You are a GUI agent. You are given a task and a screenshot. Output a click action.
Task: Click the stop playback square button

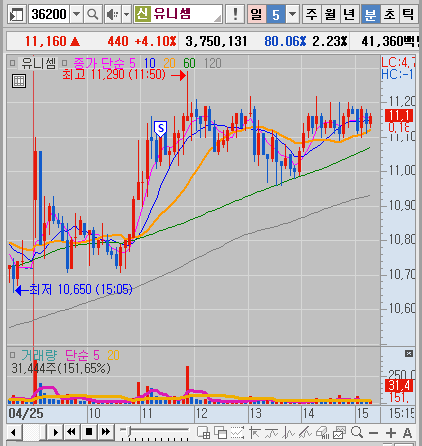coord(89,432)
